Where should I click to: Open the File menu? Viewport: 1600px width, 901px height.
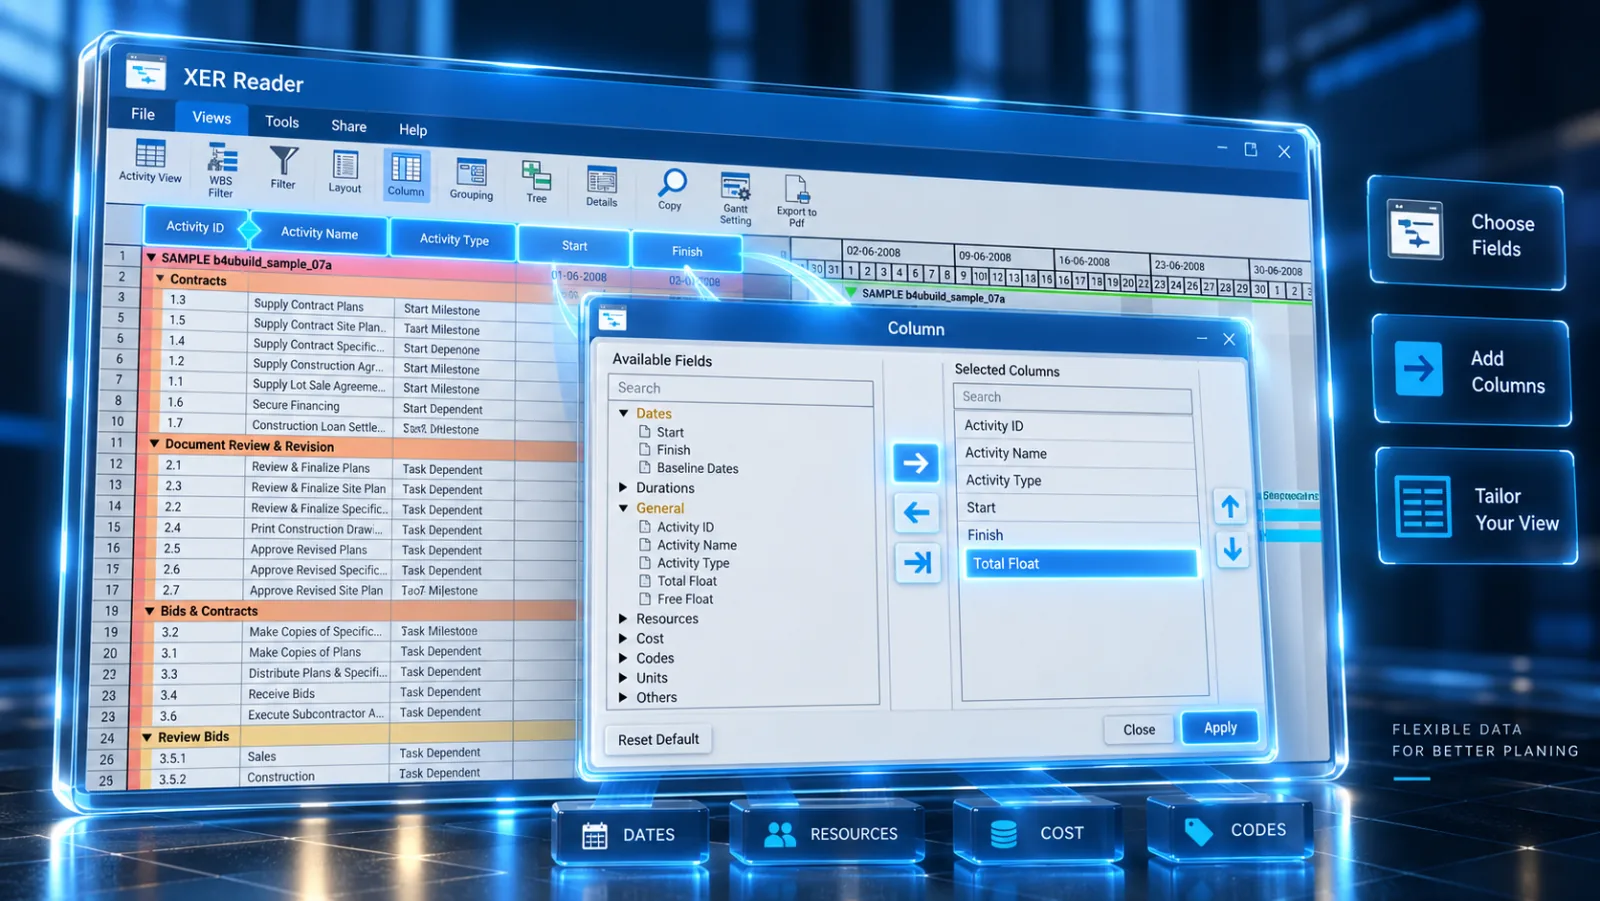tap(143, 114)
